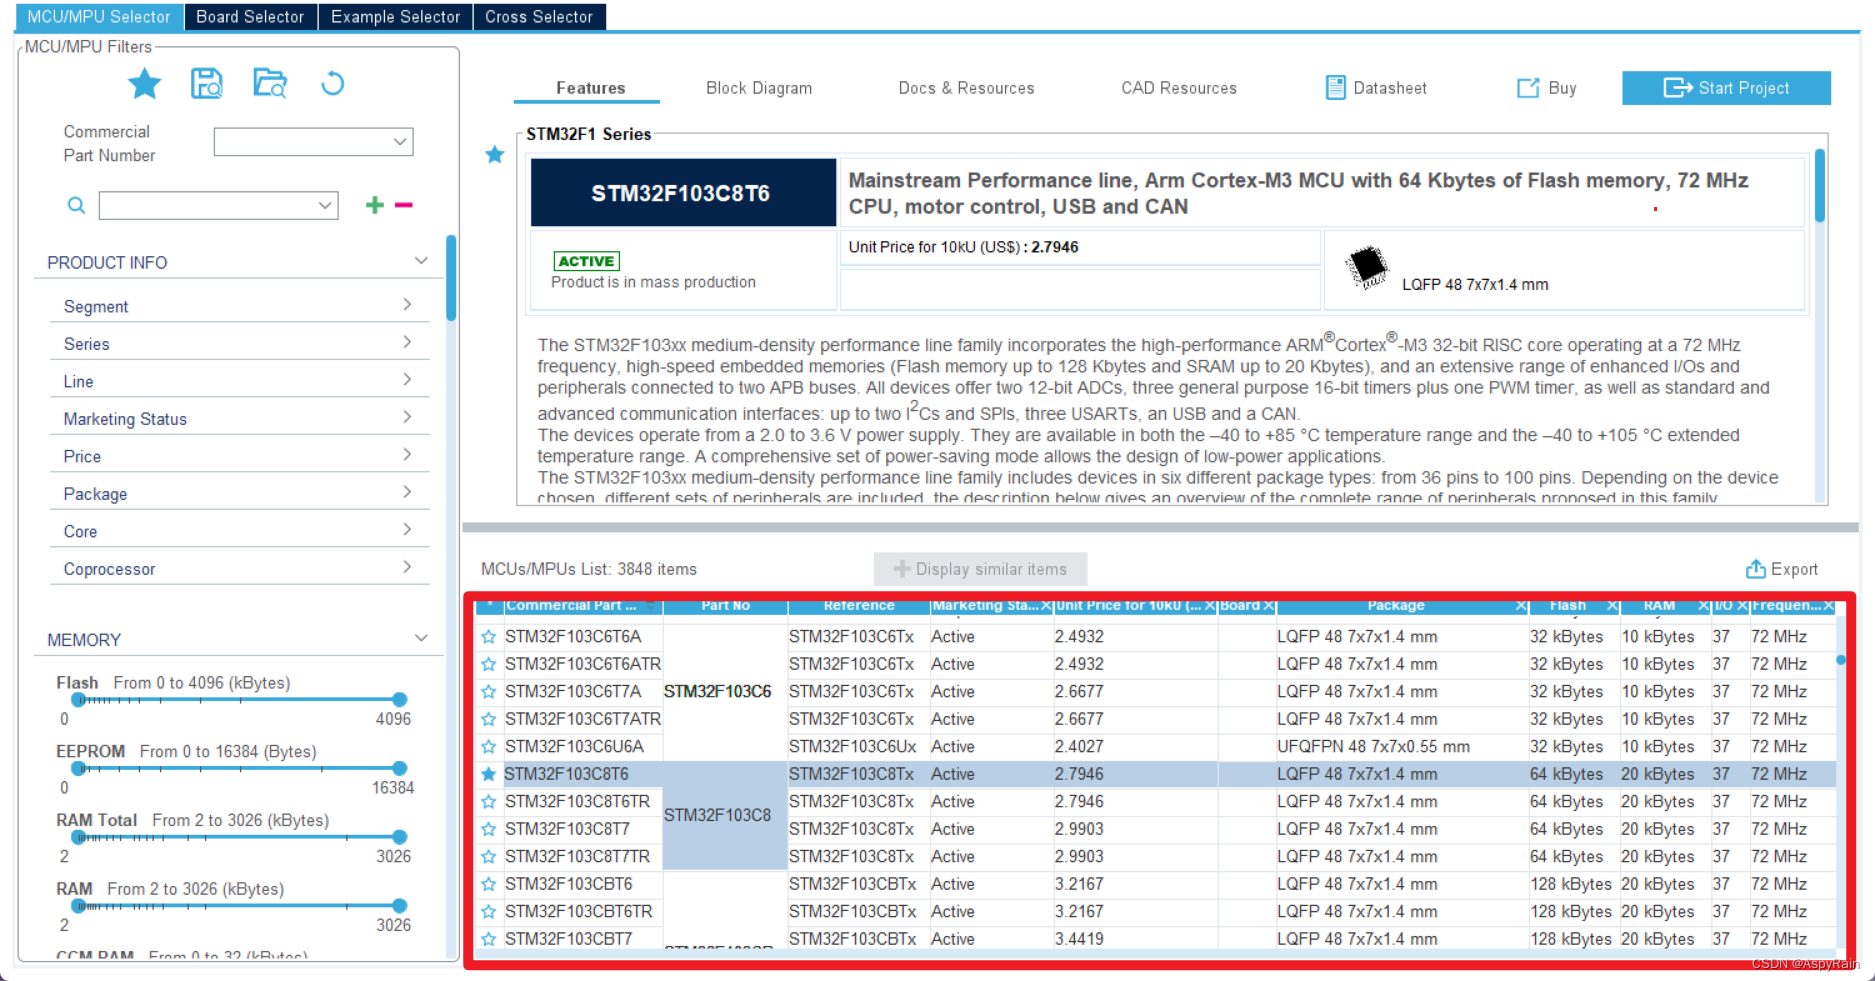Screen dimensions: 1875x981
Task: Favorite star for STM32F103C6T7A row
Action: [489, 692]
